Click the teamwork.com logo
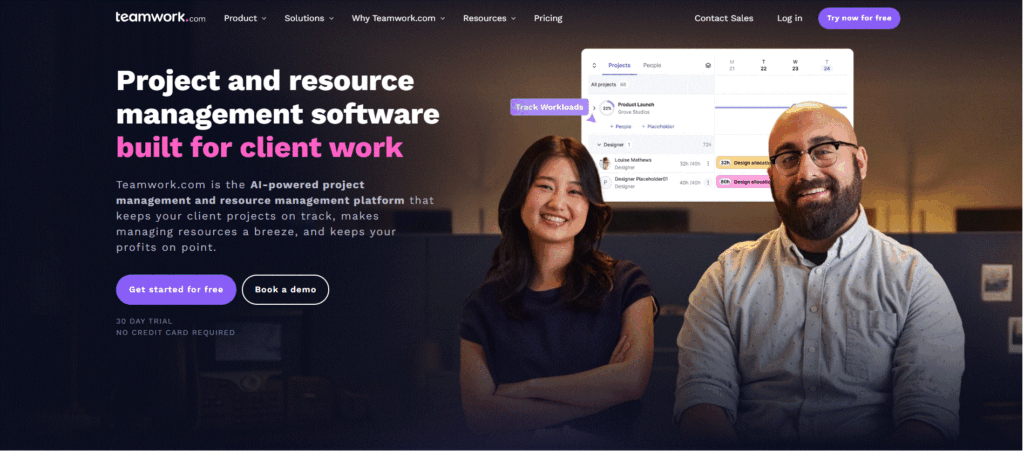 (x=161, y=18)
